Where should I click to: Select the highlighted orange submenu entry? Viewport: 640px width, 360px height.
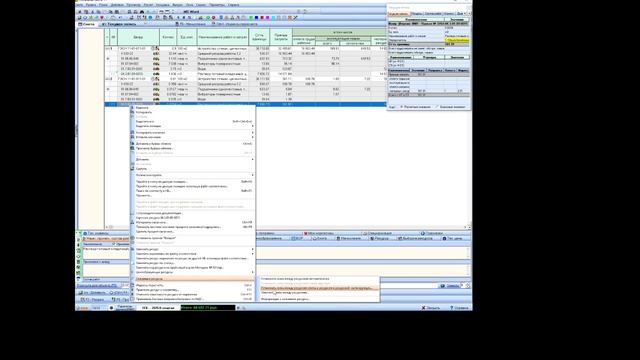[x=319, y=288]
